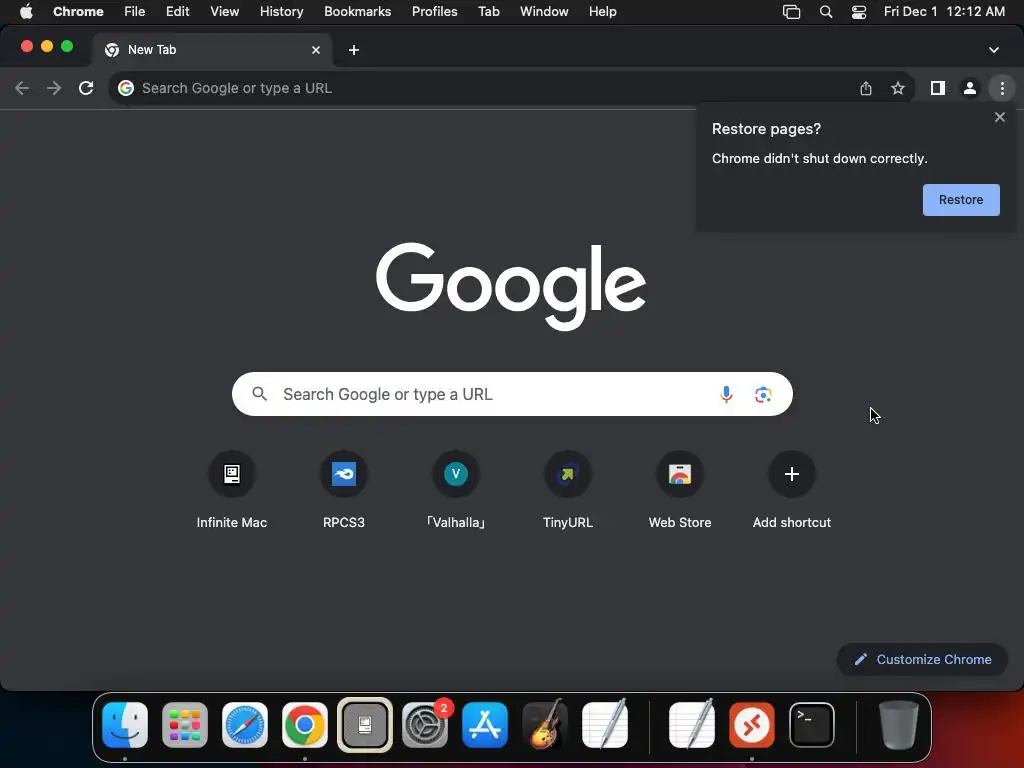Image resolution: width=1024 pixels, height=768 pixels.
Task: Click the Restore button
Action: [x=961, y=200]
